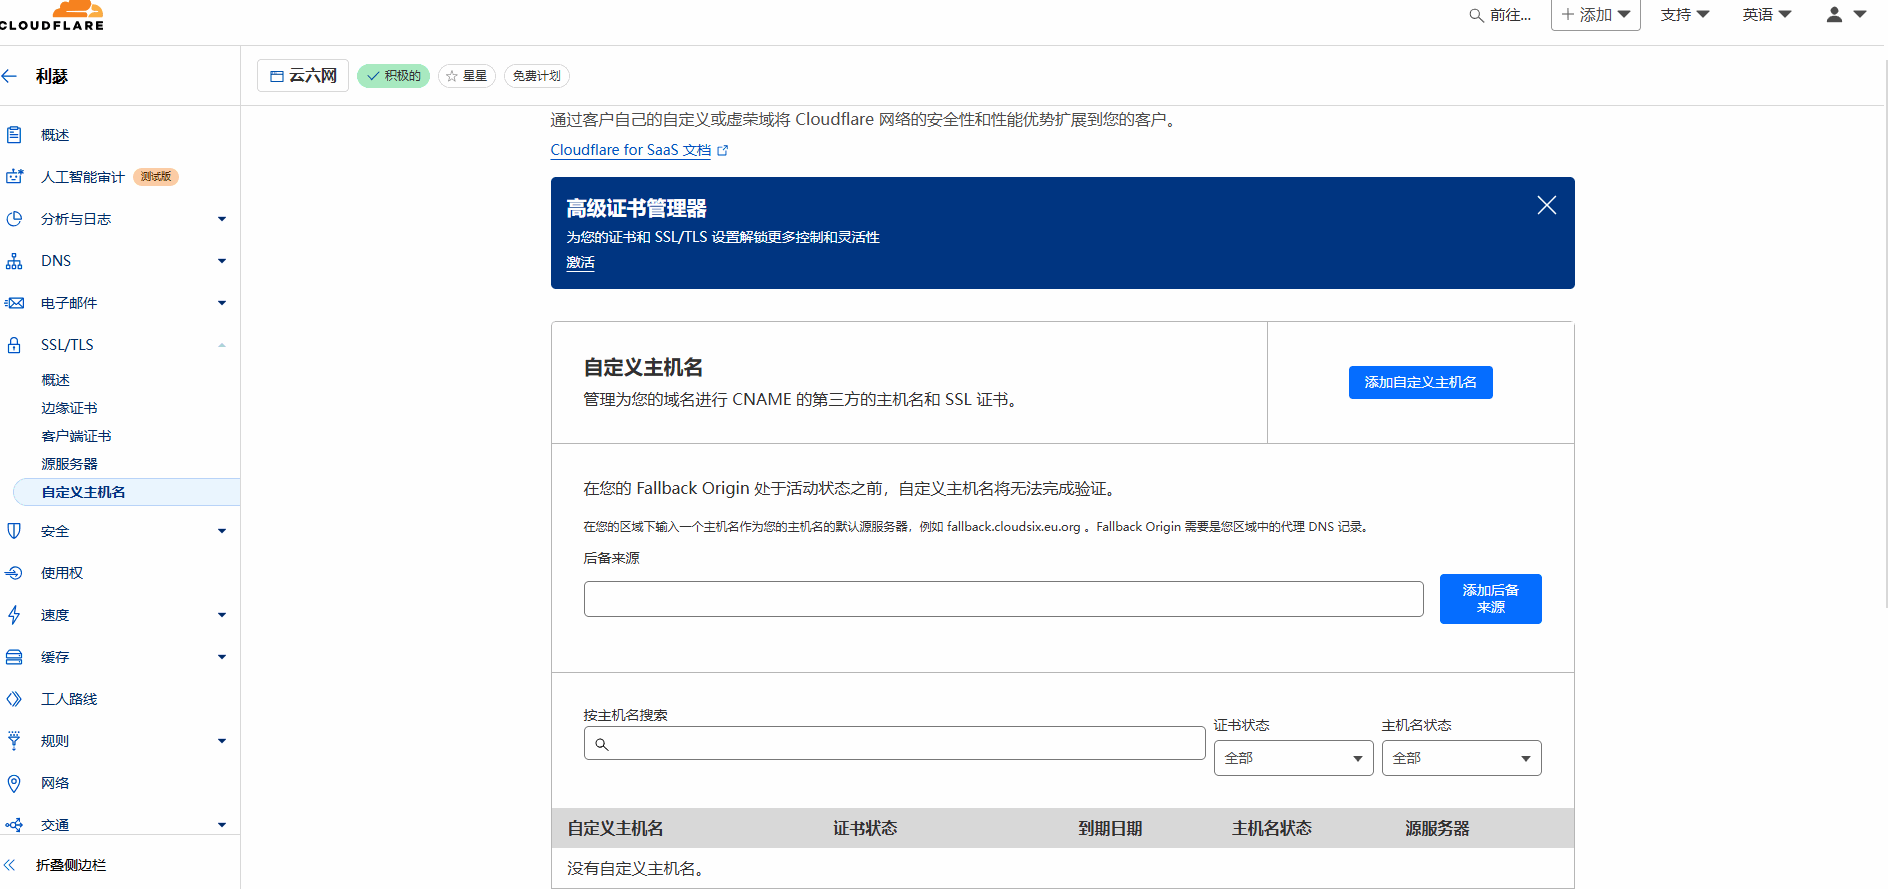Open 边缘证书 submenu item

pyautogui.click(x=69, y=408)
